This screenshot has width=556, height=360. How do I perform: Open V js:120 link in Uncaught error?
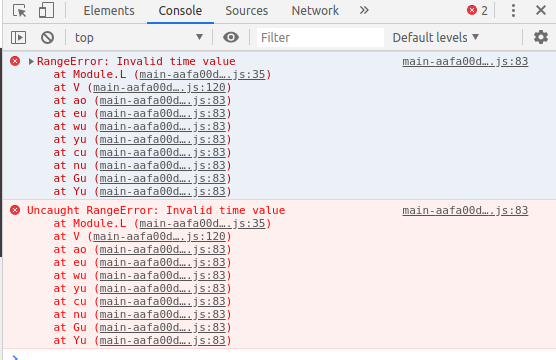point(159,236)
